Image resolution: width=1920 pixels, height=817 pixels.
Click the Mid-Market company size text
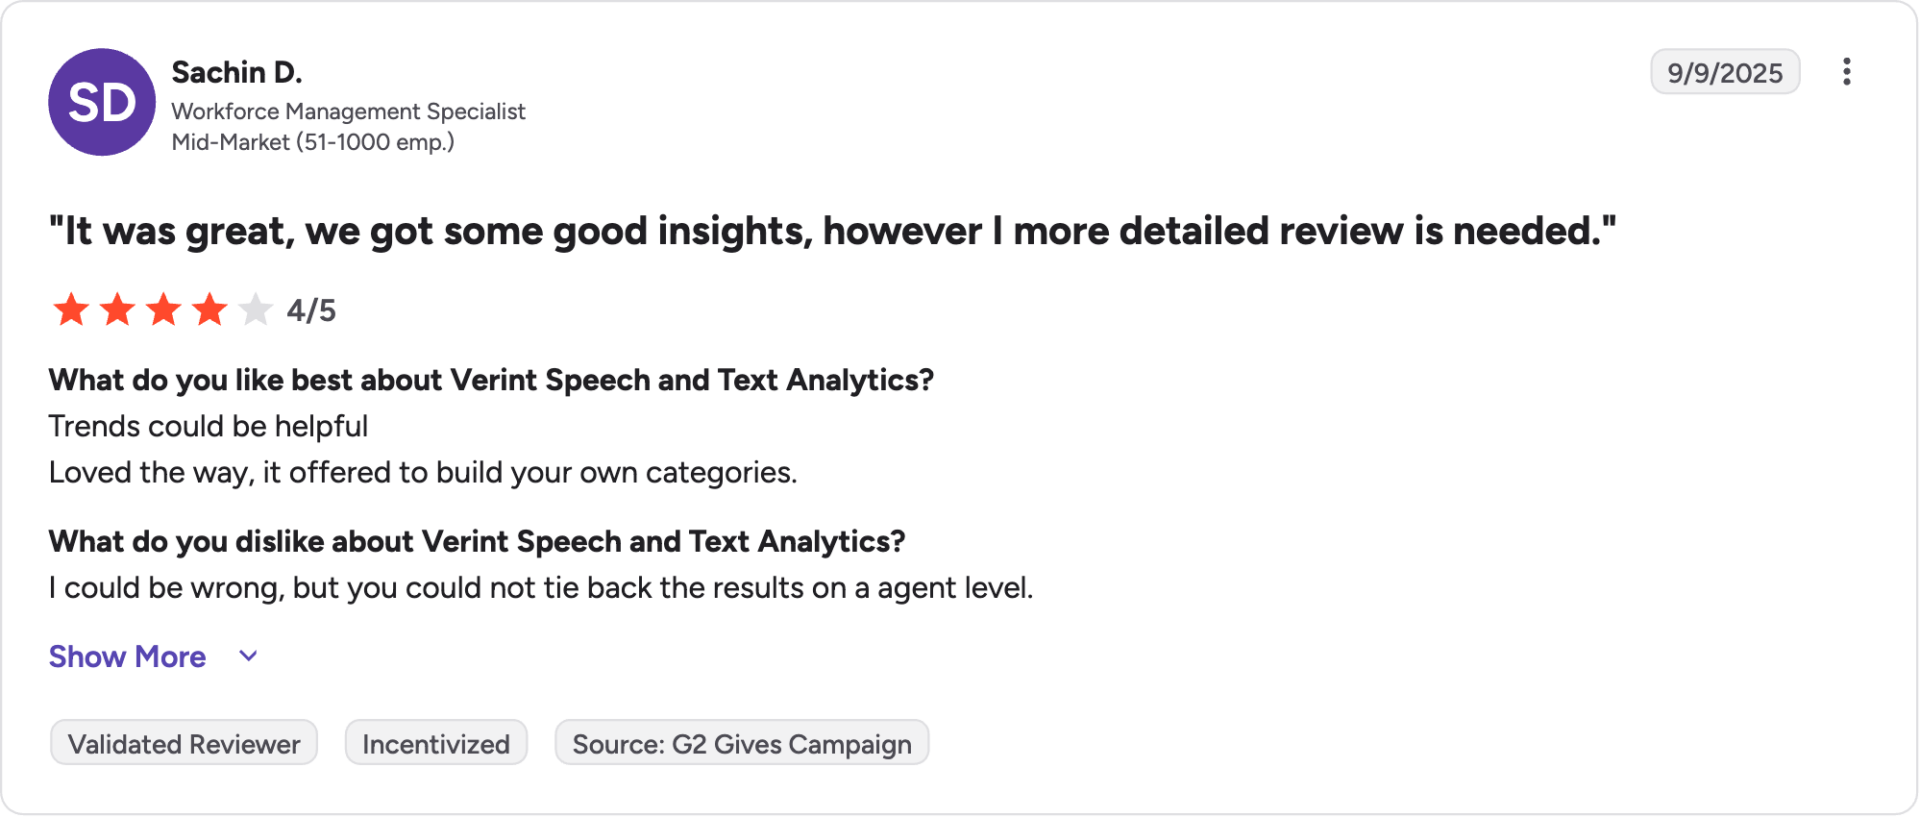click(313, 142)
